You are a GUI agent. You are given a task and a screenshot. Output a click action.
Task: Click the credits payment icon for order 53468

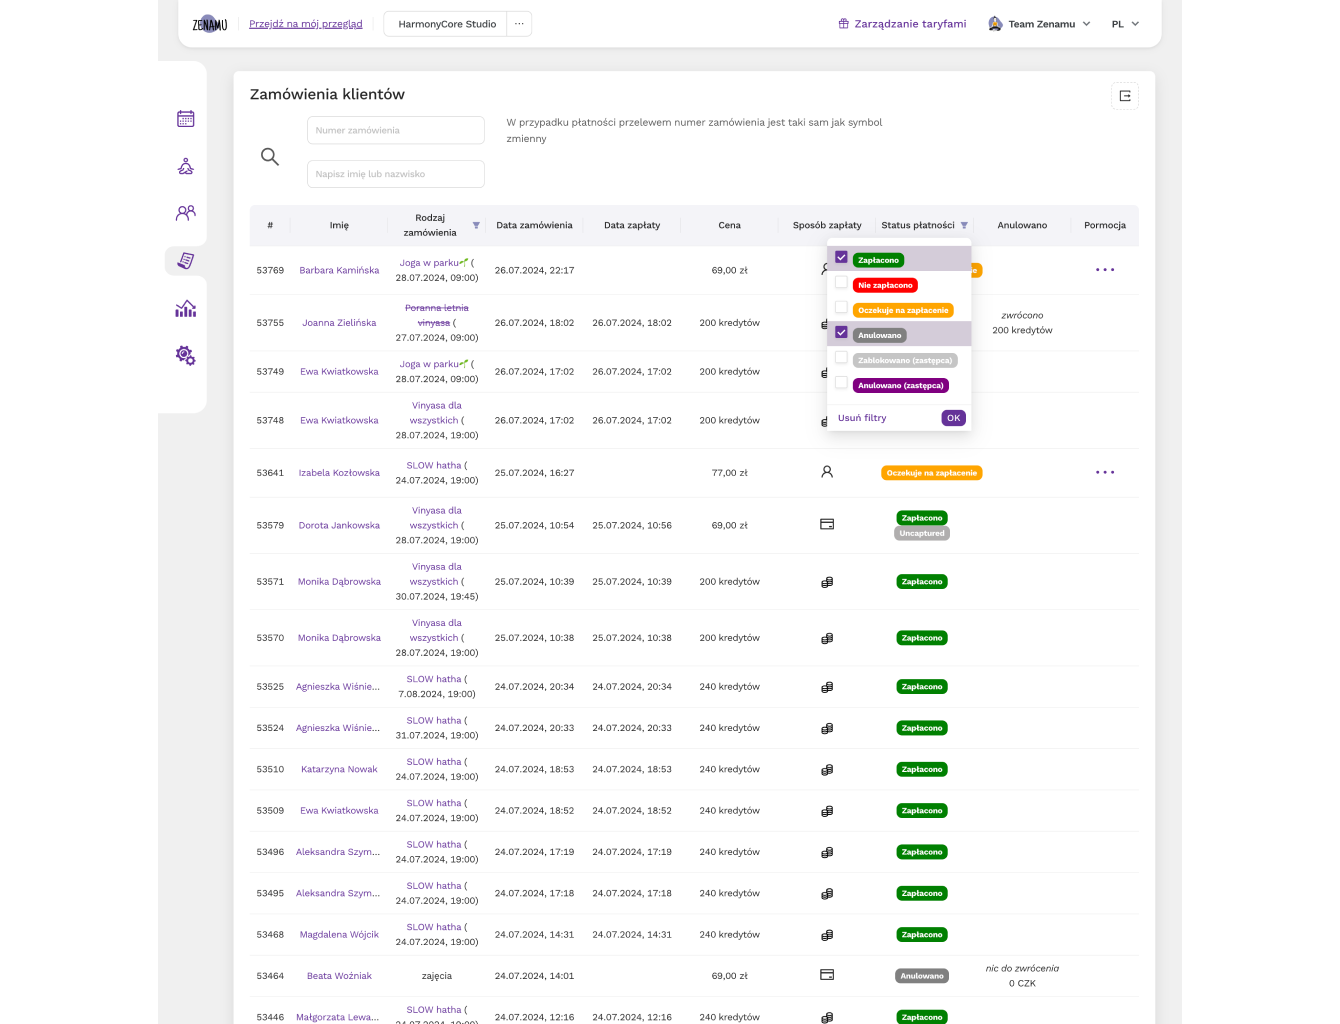[x=827, y=935]
